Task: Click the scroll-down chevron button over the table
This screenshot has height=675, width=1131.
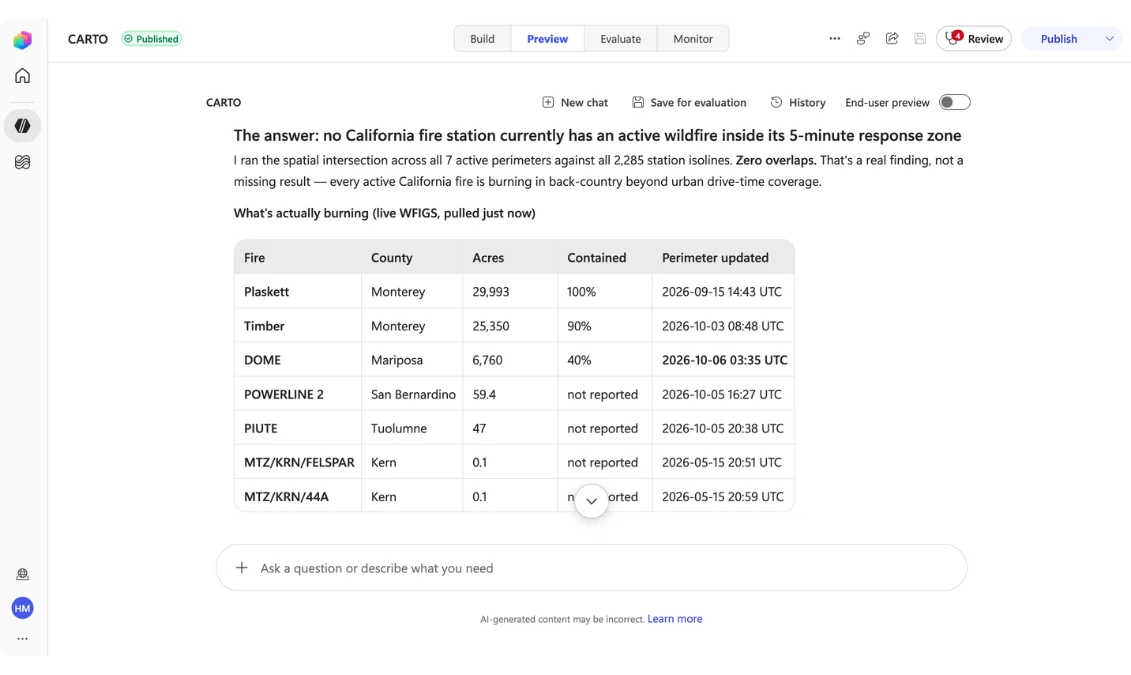Action: pos(591,501)
